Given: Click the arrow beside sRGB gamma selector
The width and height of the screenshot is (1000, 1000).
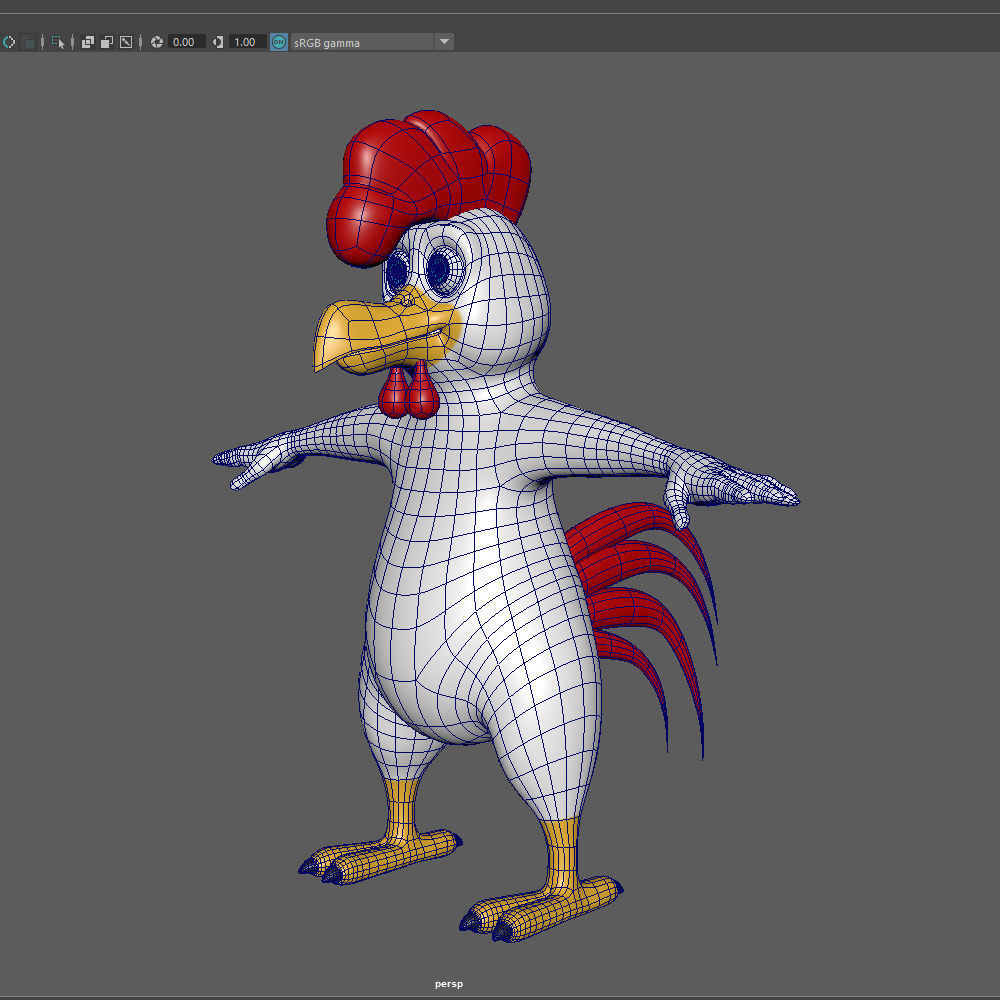Looking at the screenshot, I should point(443,42).
